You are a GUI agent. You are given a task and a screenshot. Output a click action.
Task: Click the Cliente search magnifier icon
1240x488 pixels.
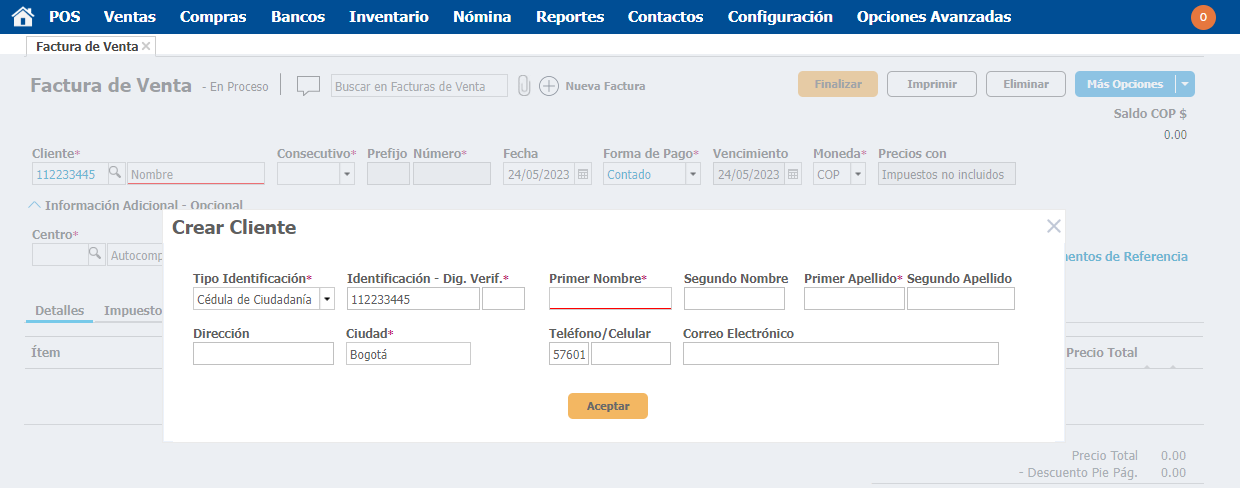pyautogui.click(x=115, y=174)
